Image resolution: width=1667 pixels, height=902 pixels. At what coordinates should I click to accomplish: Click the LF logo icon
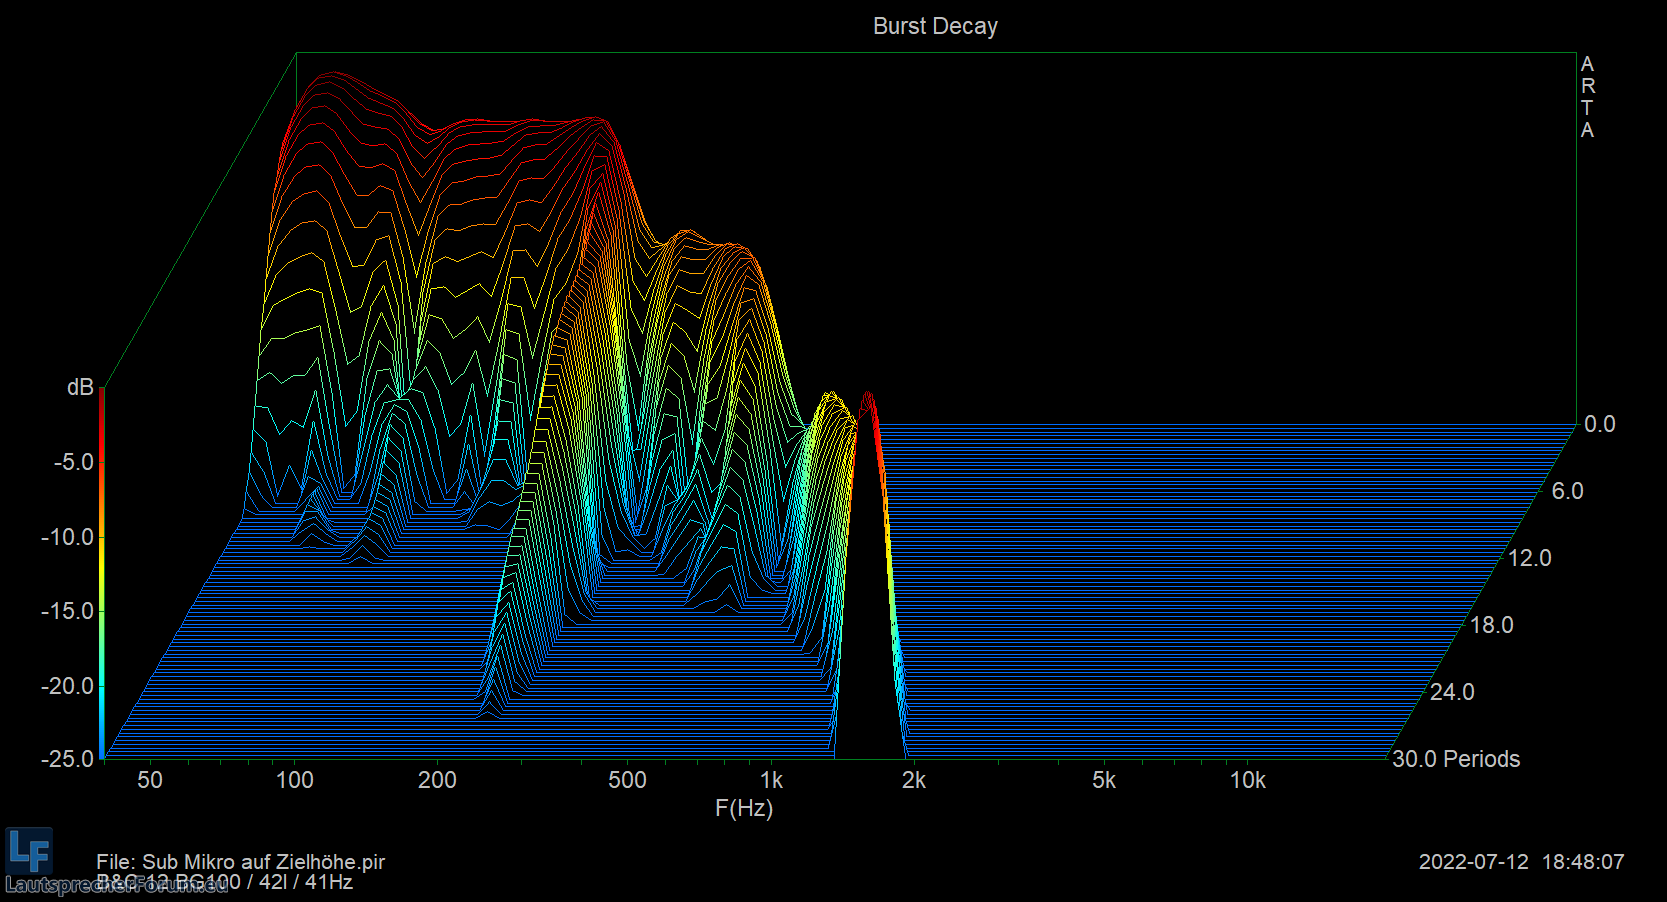pyautogui.click(x=29, y=851)
